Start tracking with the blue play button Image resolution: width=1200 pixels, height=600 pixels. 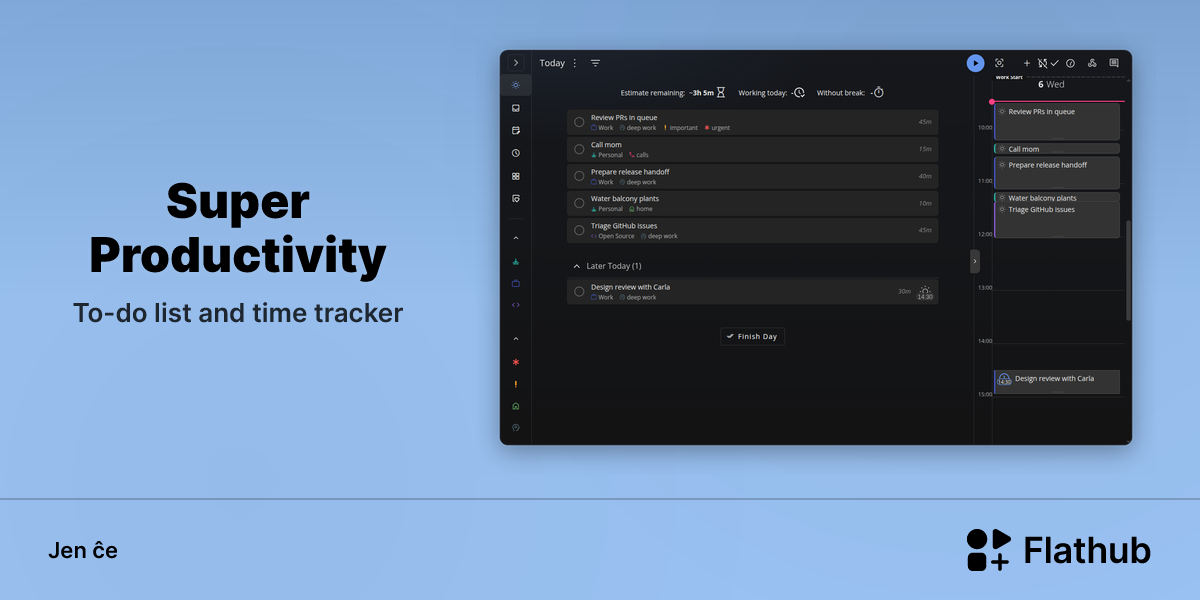click(x=975, y=63)
